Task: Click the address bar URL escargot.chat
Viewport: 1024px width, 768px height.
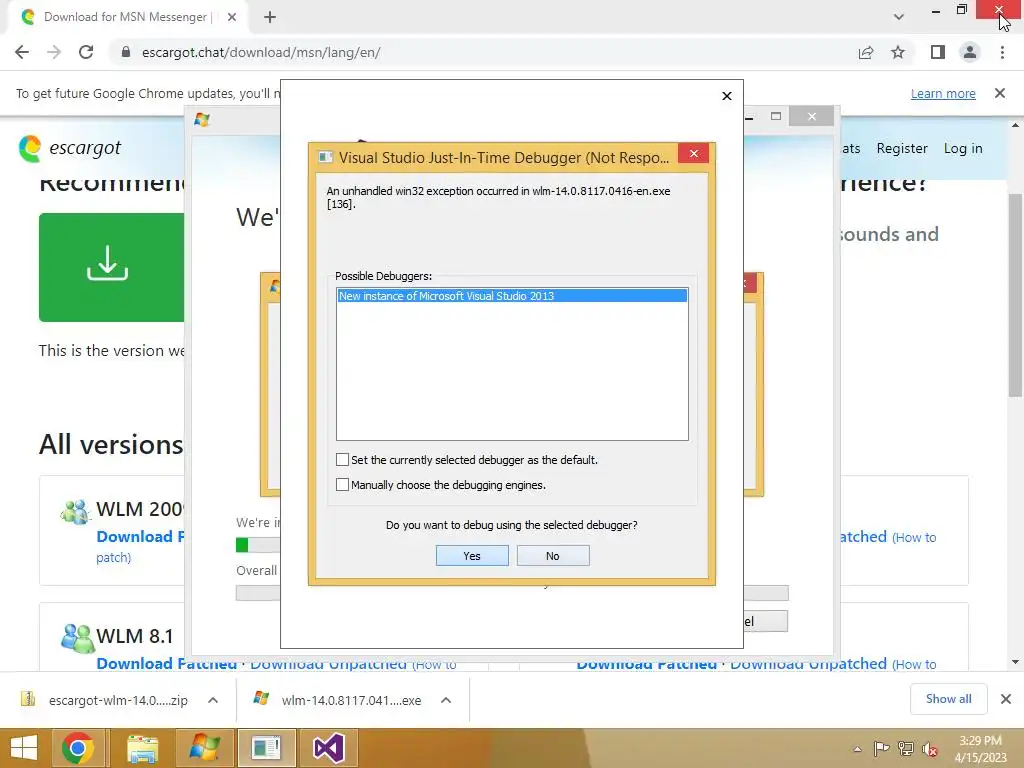Action: [261, 52]
